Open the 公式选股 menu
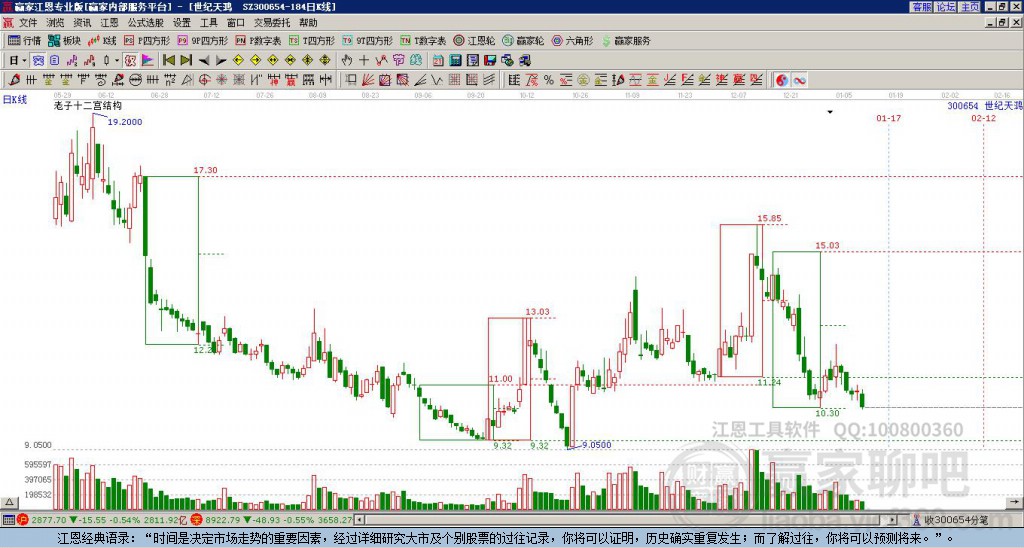The width and height of the screenshot is (1024, 548). (146, 23)
